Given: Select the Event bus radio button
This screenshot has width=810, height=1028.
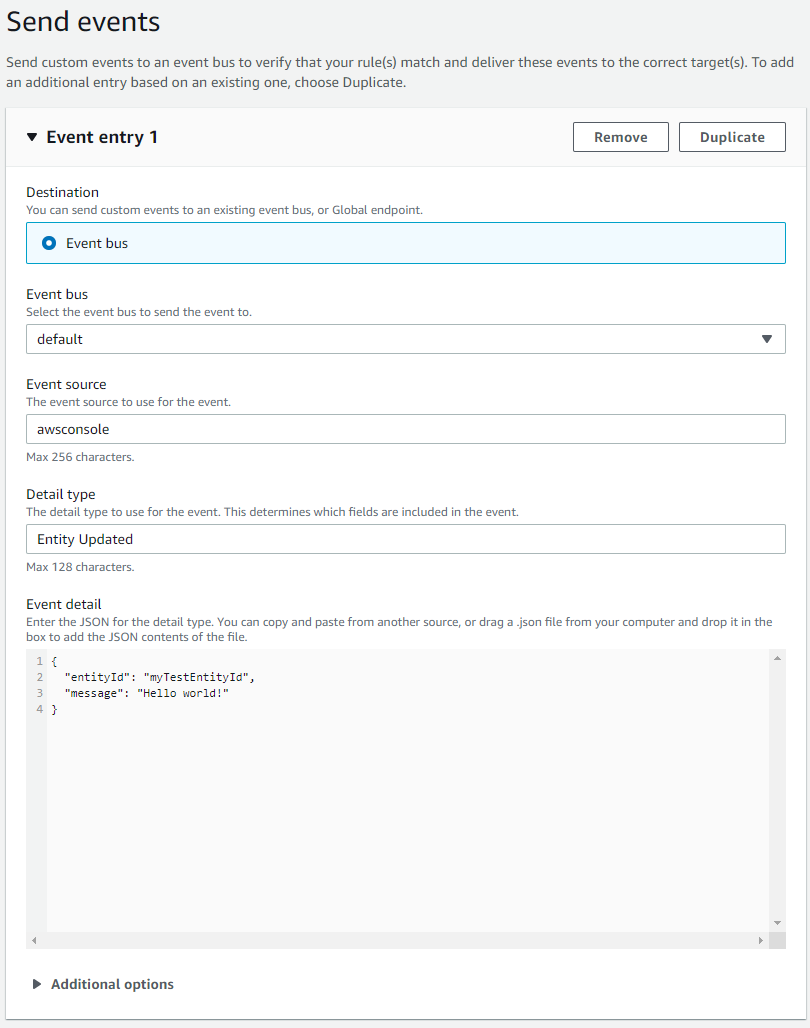Looking at the screenshot, I should pyautogui.click(x=49, y=243).
